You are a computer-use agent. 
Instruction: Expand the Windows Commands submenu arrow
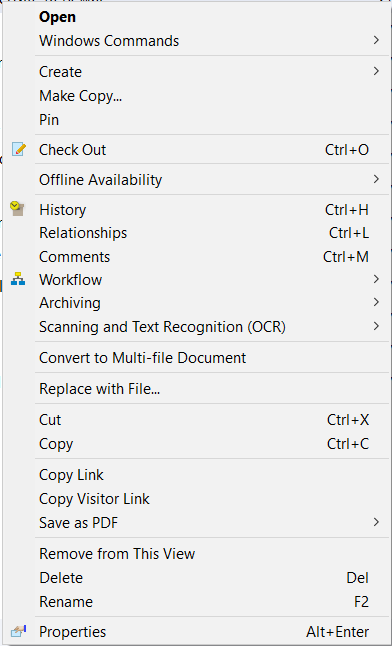[x=376, y=40]
